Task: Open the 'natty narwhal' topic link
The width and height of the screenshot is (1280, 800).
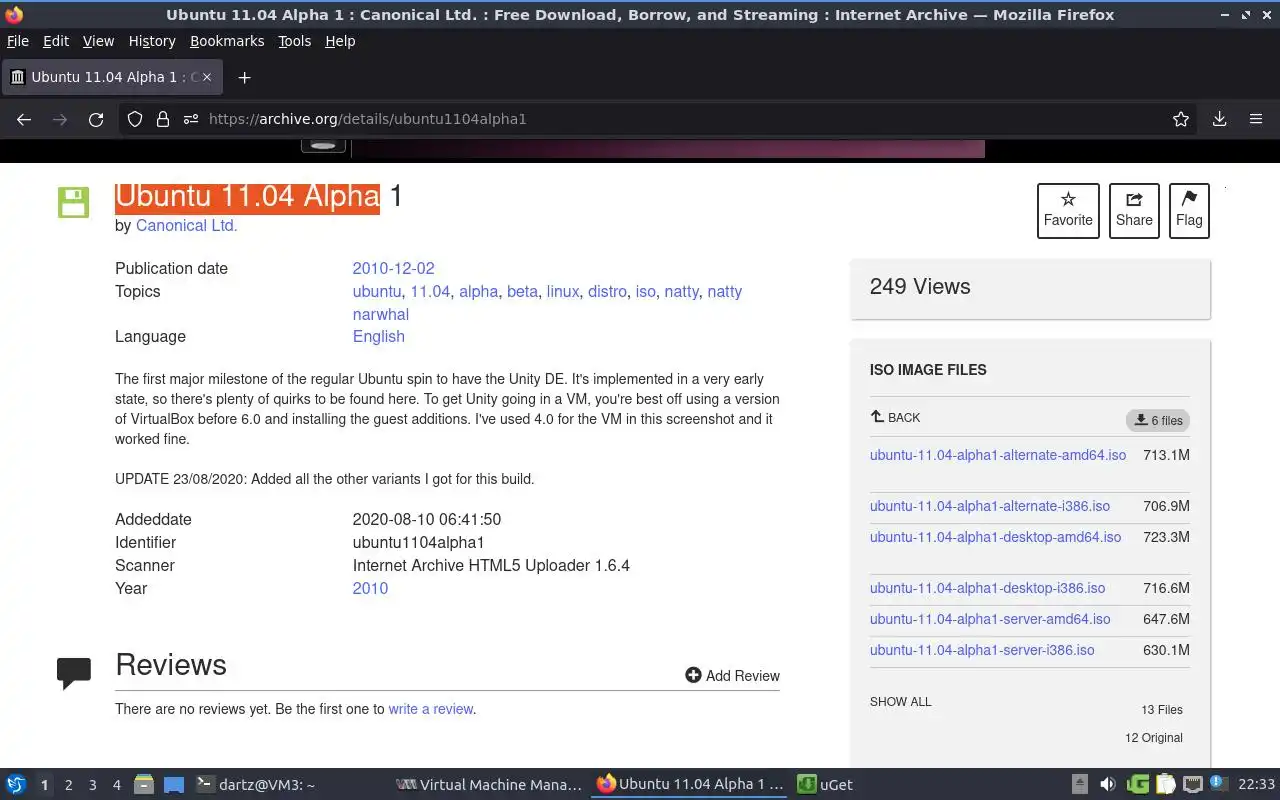Action: coord(547,302)
